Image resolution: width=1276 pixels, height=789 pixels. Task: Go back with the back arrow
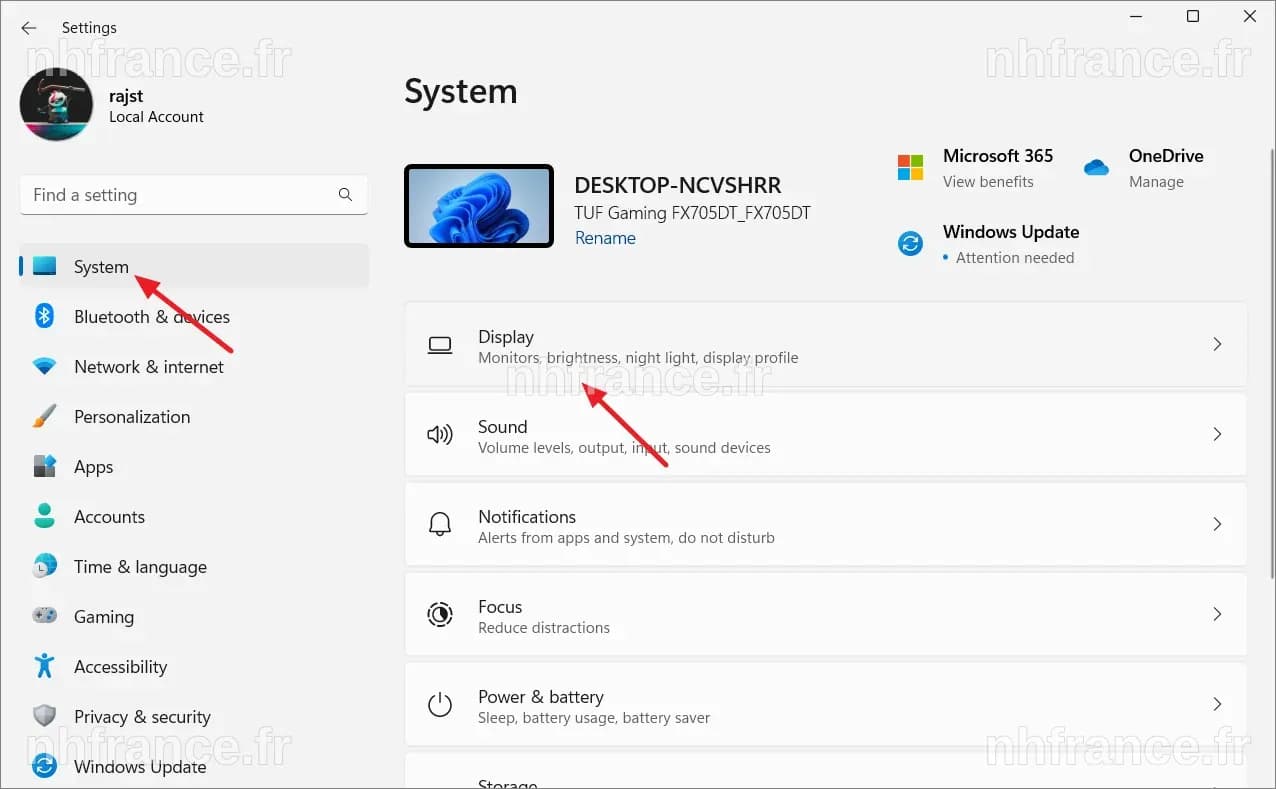(x=28, y=28)
